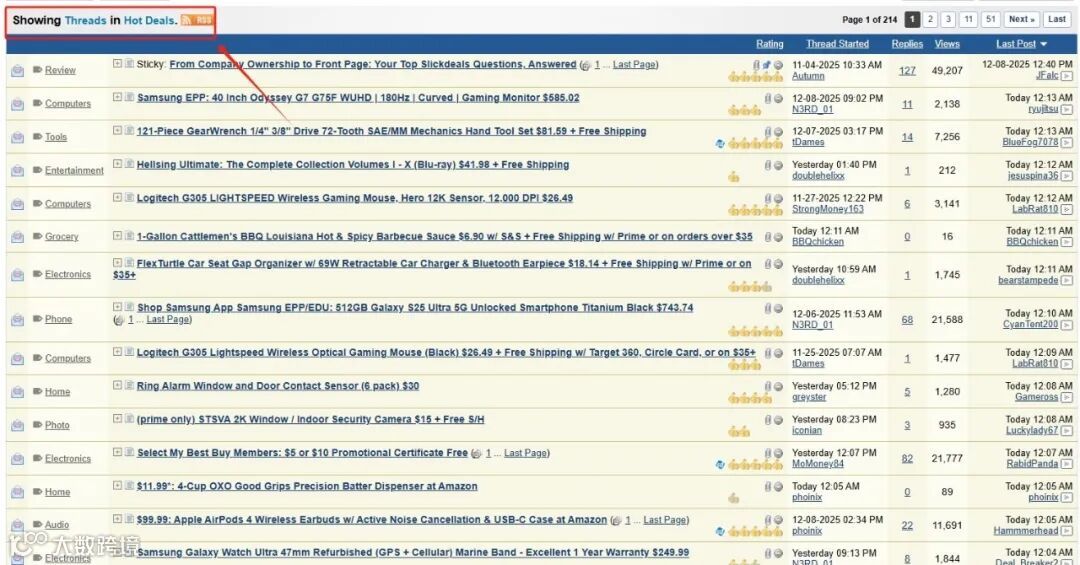Click go-to-last-post icon next to BlueFog7078
The image size is (1080, 565).
pyautogui.click(x=1066, y=143)
